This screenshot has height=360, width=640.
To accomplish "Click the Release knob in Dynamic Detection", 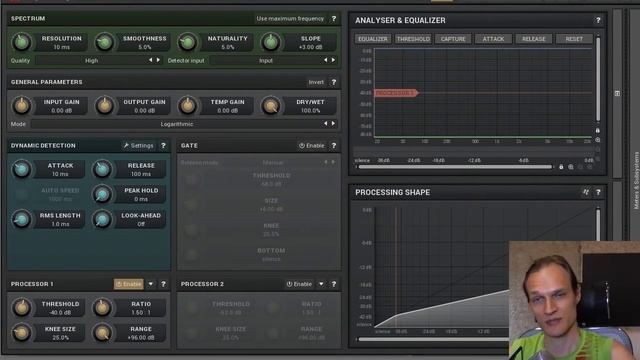I will pos(102,169).
